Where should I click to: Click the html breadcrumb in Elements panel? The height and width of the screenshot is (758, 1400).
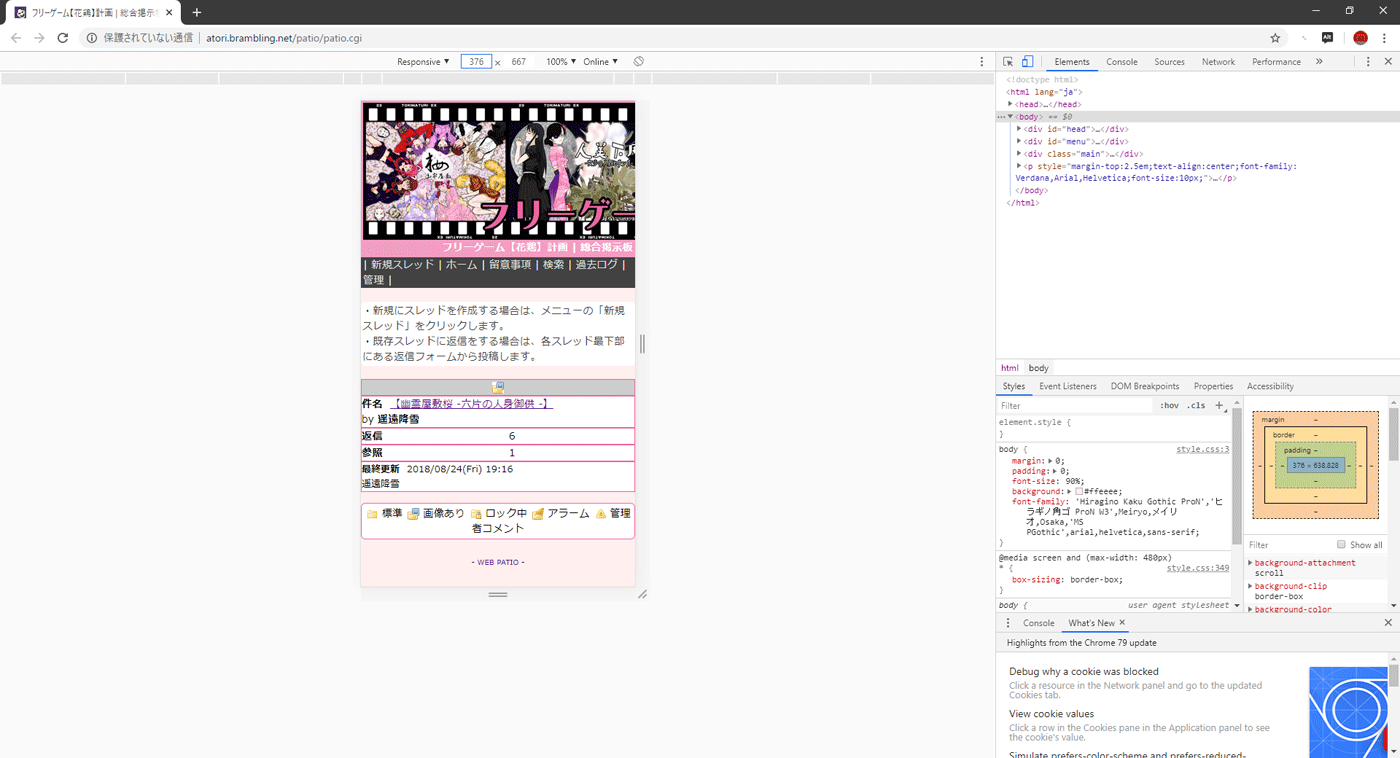click(x=1010, y=368)
